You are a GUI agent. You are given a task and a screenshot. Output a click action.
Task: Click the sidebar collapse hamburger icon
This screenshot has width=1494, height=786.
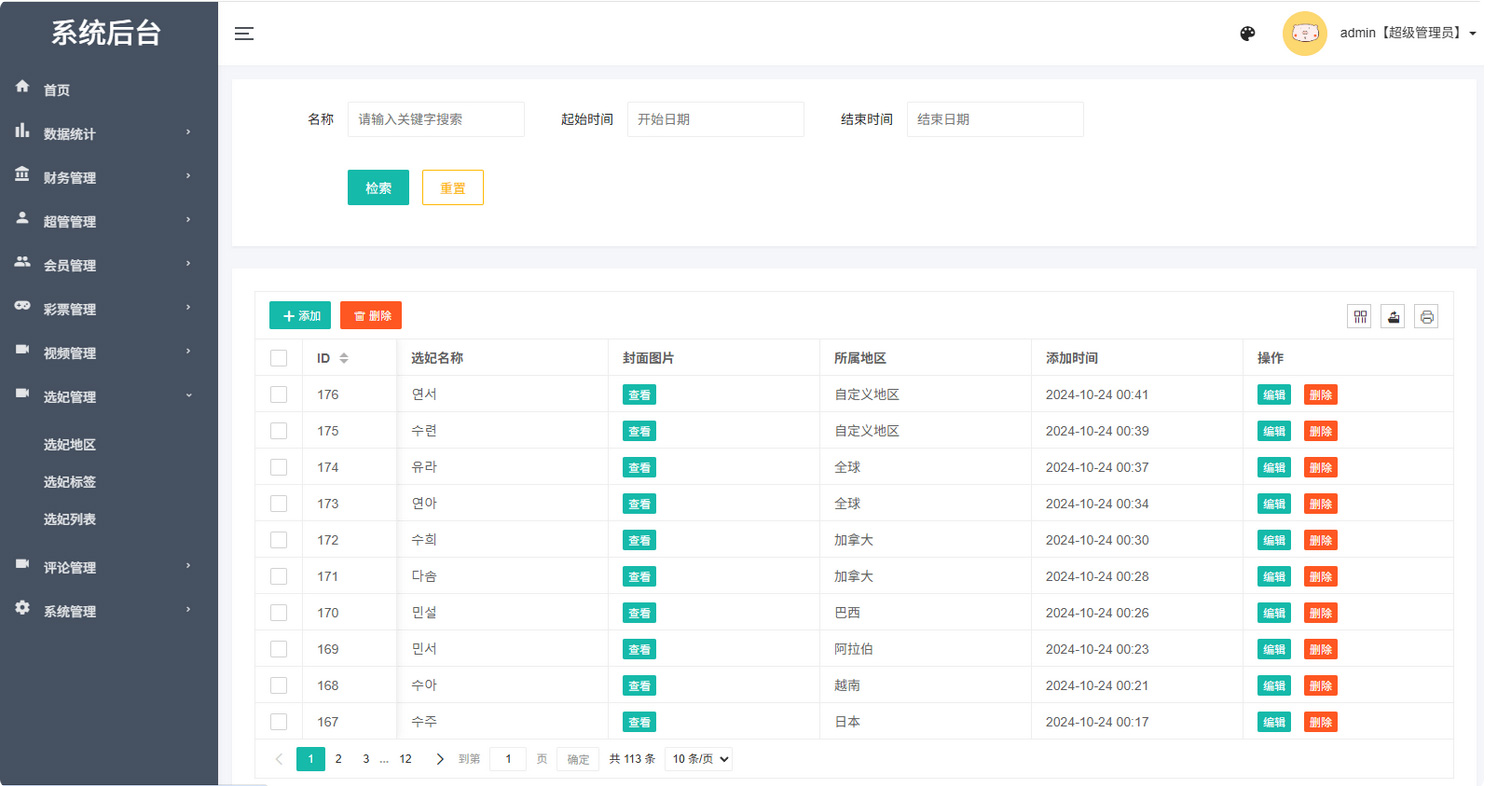coord(244,34)
